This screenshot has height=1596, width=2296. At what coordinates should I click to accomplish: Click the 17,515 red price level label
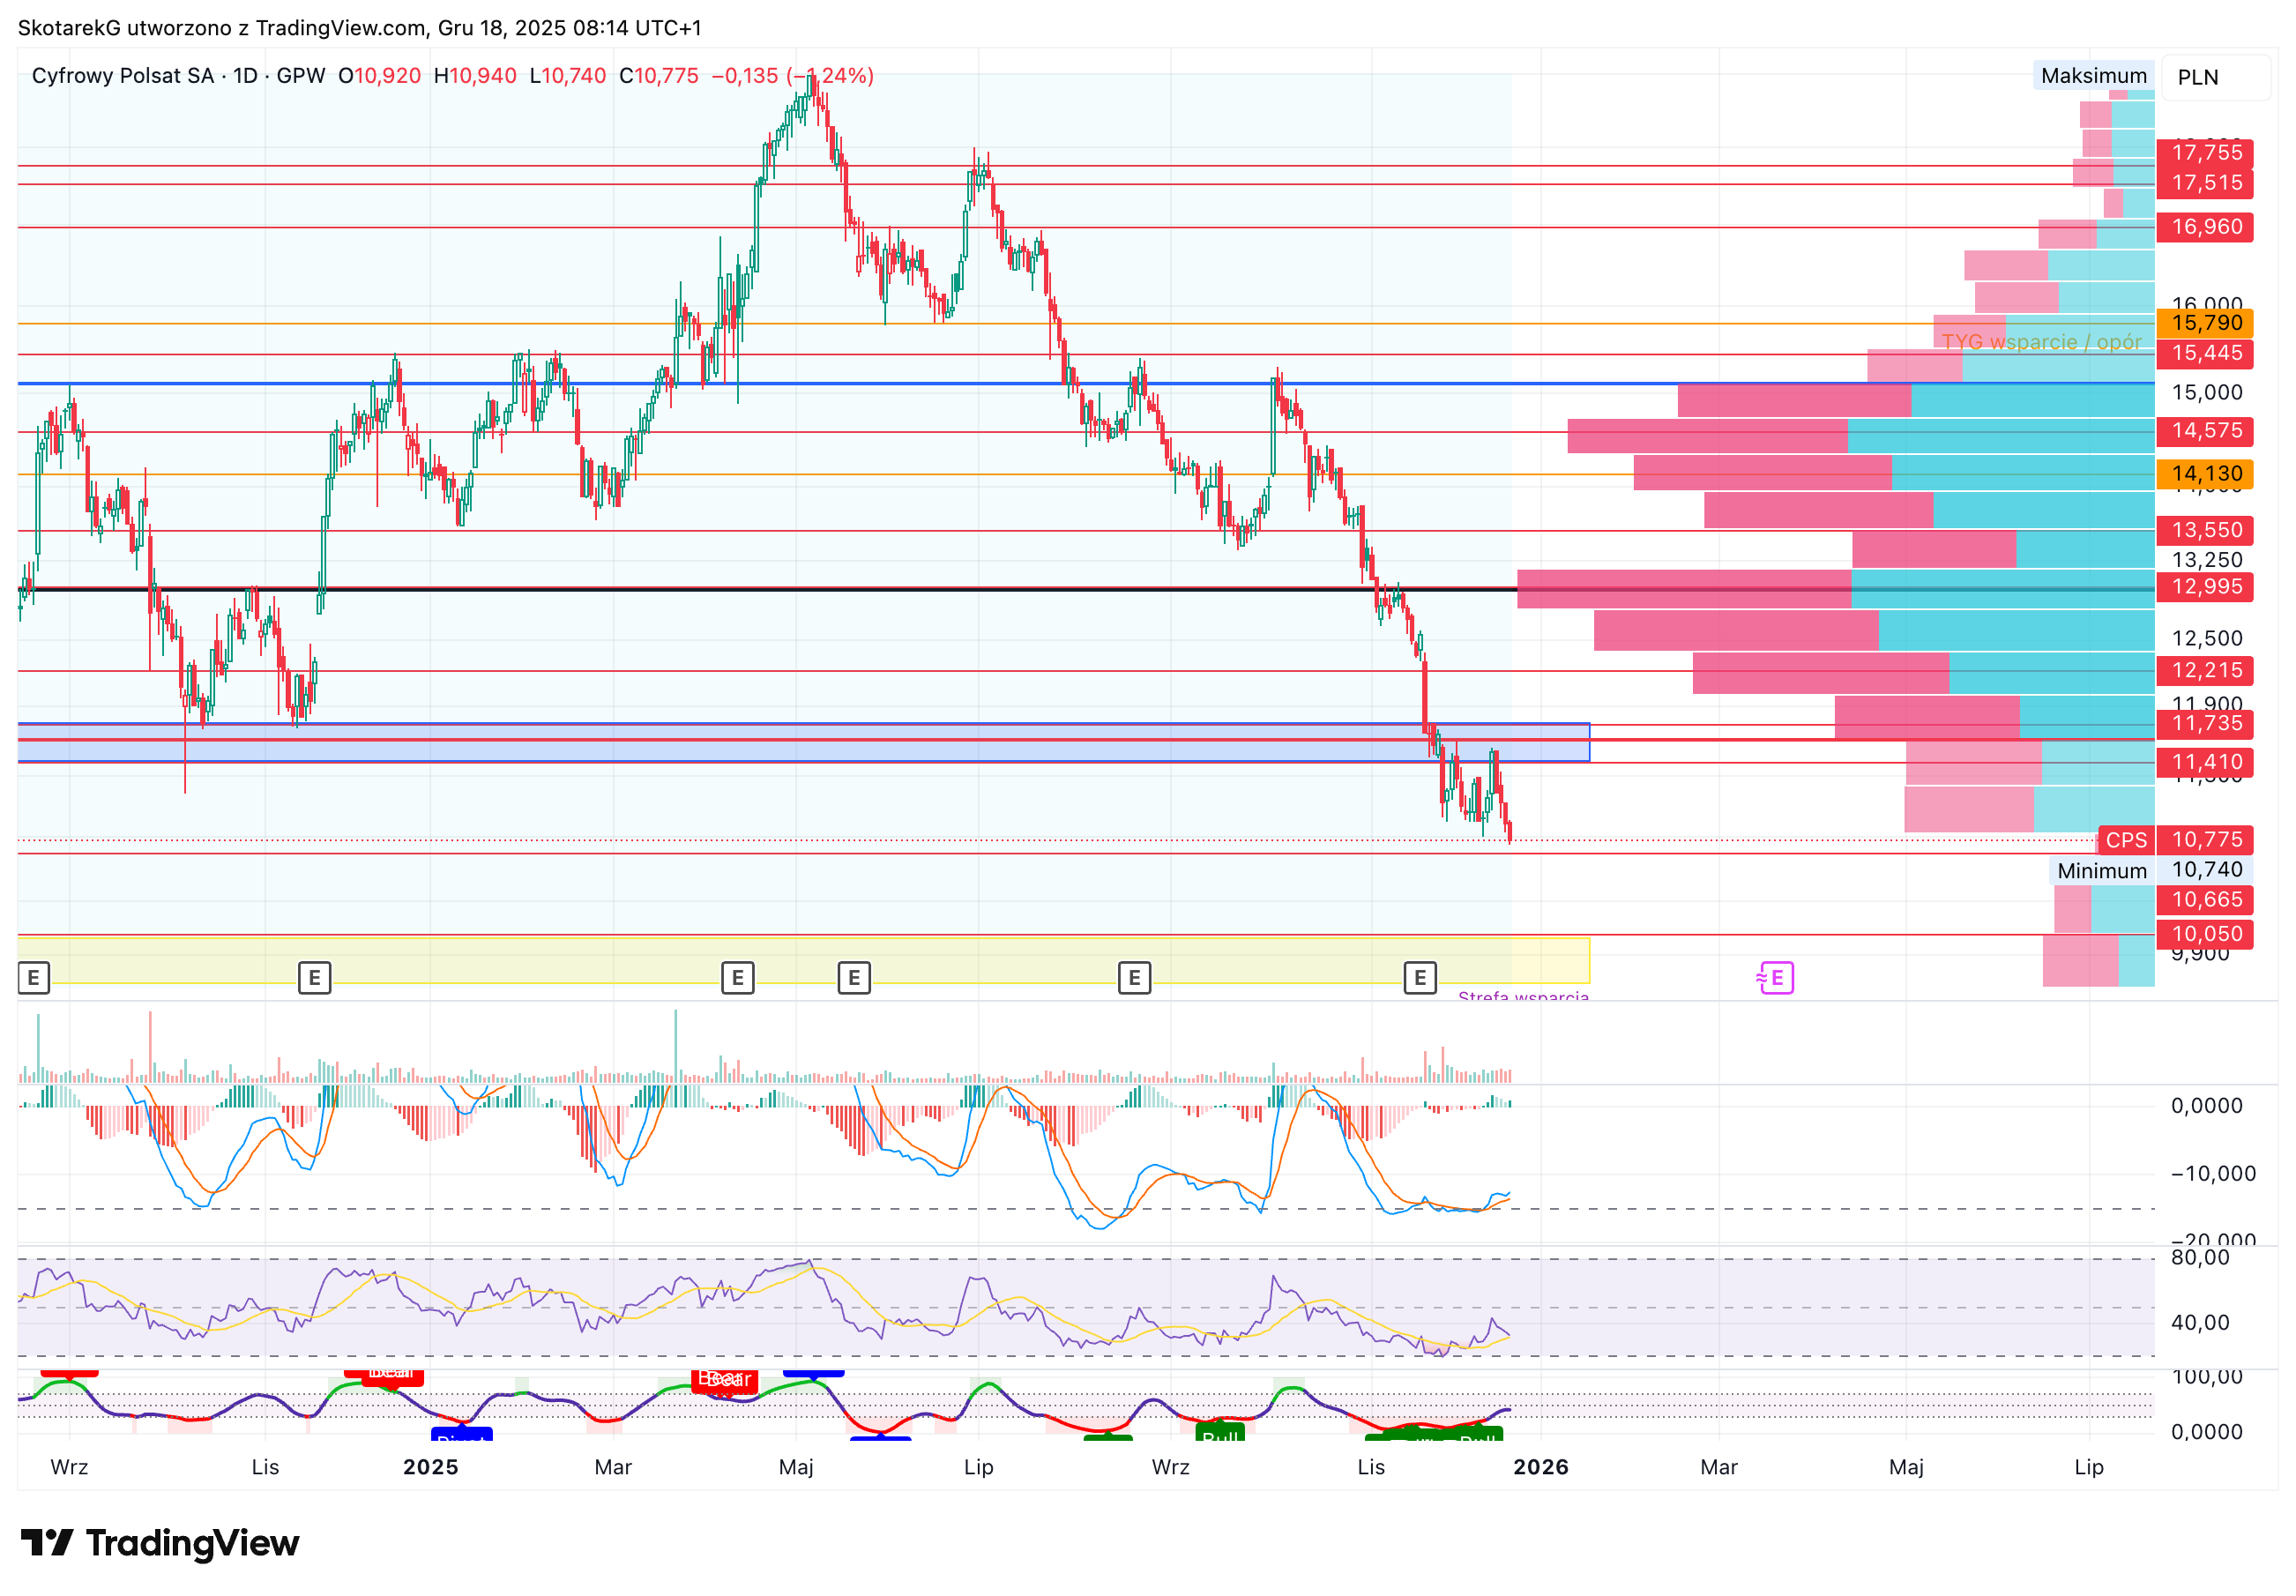click(2206, 183)
